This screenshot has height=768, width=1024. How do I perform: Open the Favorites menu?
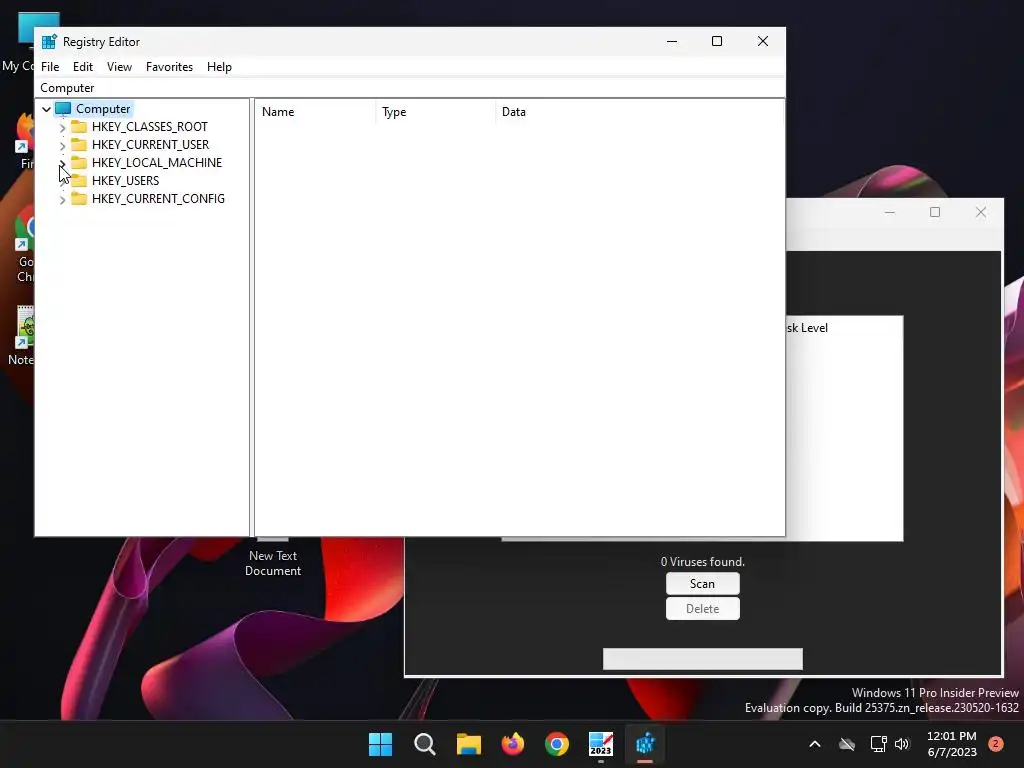(x=169, y=67)
